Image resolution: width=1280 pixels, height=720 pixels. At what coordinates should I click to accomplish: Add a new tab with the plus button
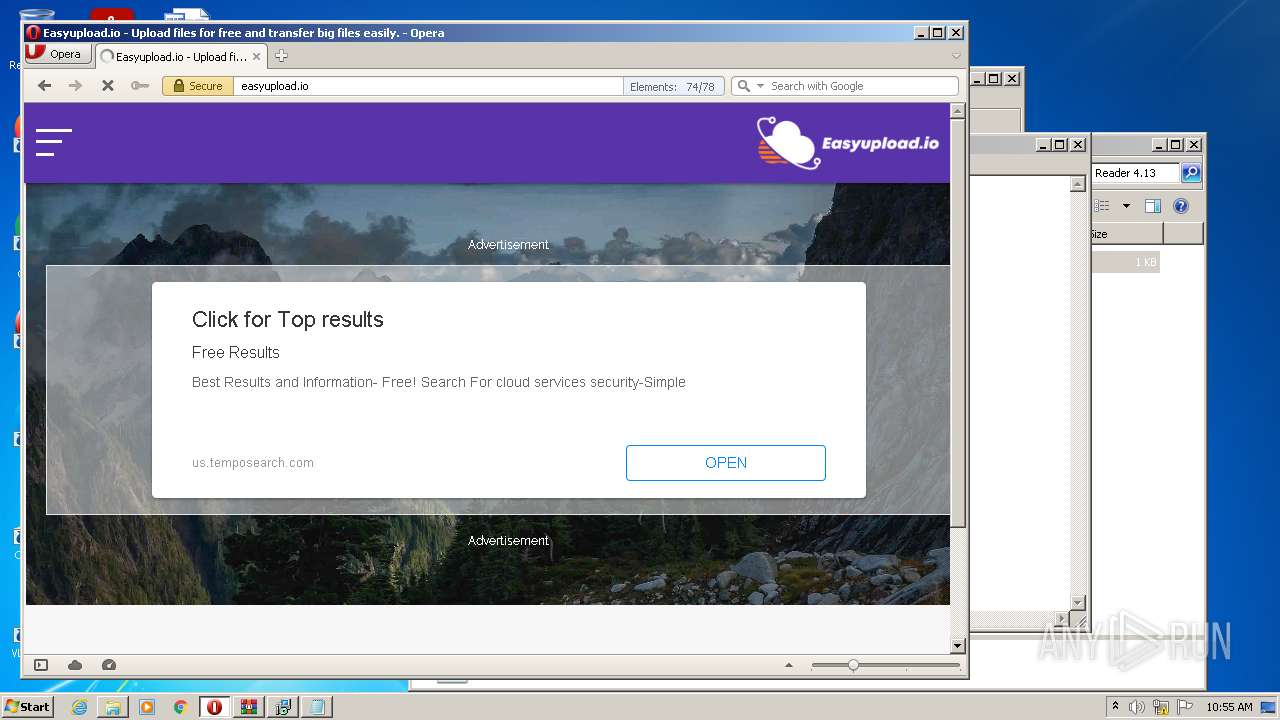pos(281,56)
